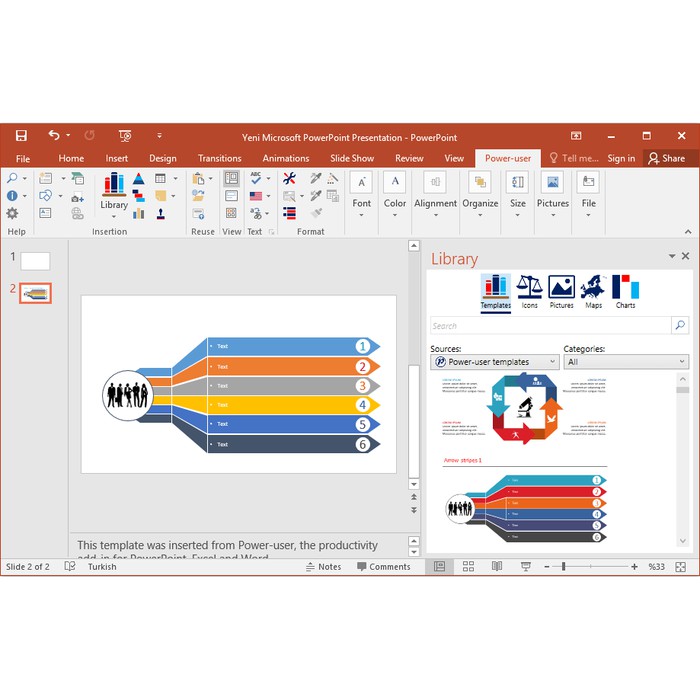Click the Undo arrow icon
The image size is (700, 700).
pos(54,135)
